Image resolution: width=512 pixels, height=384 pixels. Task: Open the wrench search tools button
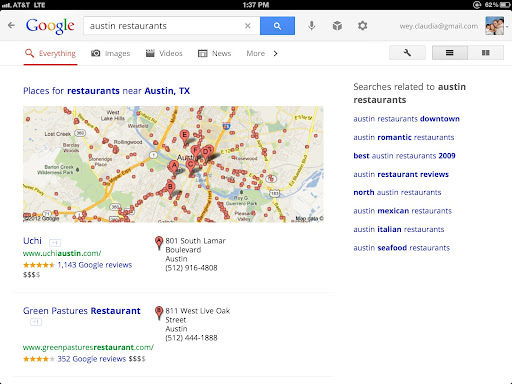[x=407, y=53]
